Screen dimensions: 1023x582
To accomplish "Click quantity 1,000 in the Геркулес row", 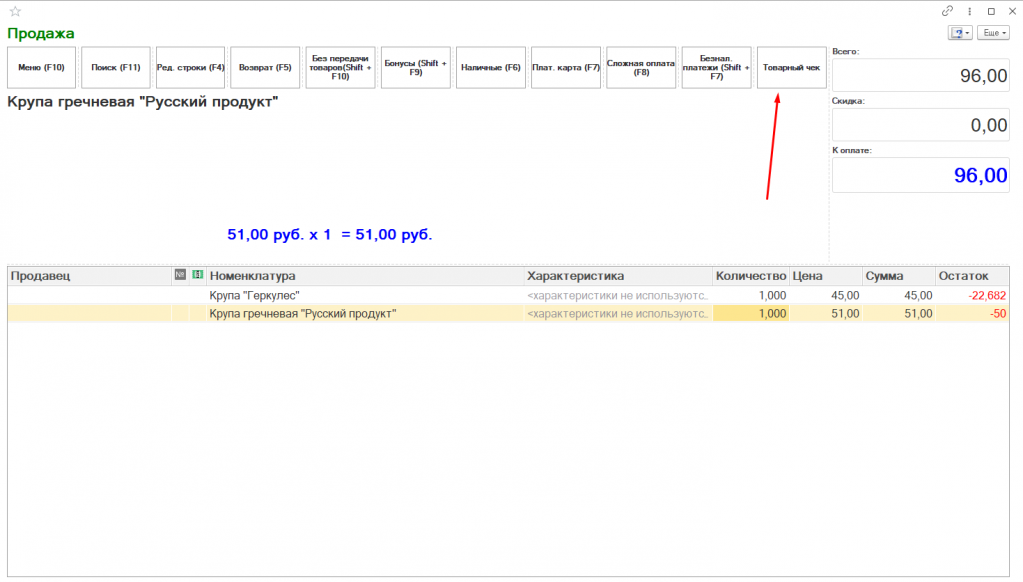I will click(751, 296).
